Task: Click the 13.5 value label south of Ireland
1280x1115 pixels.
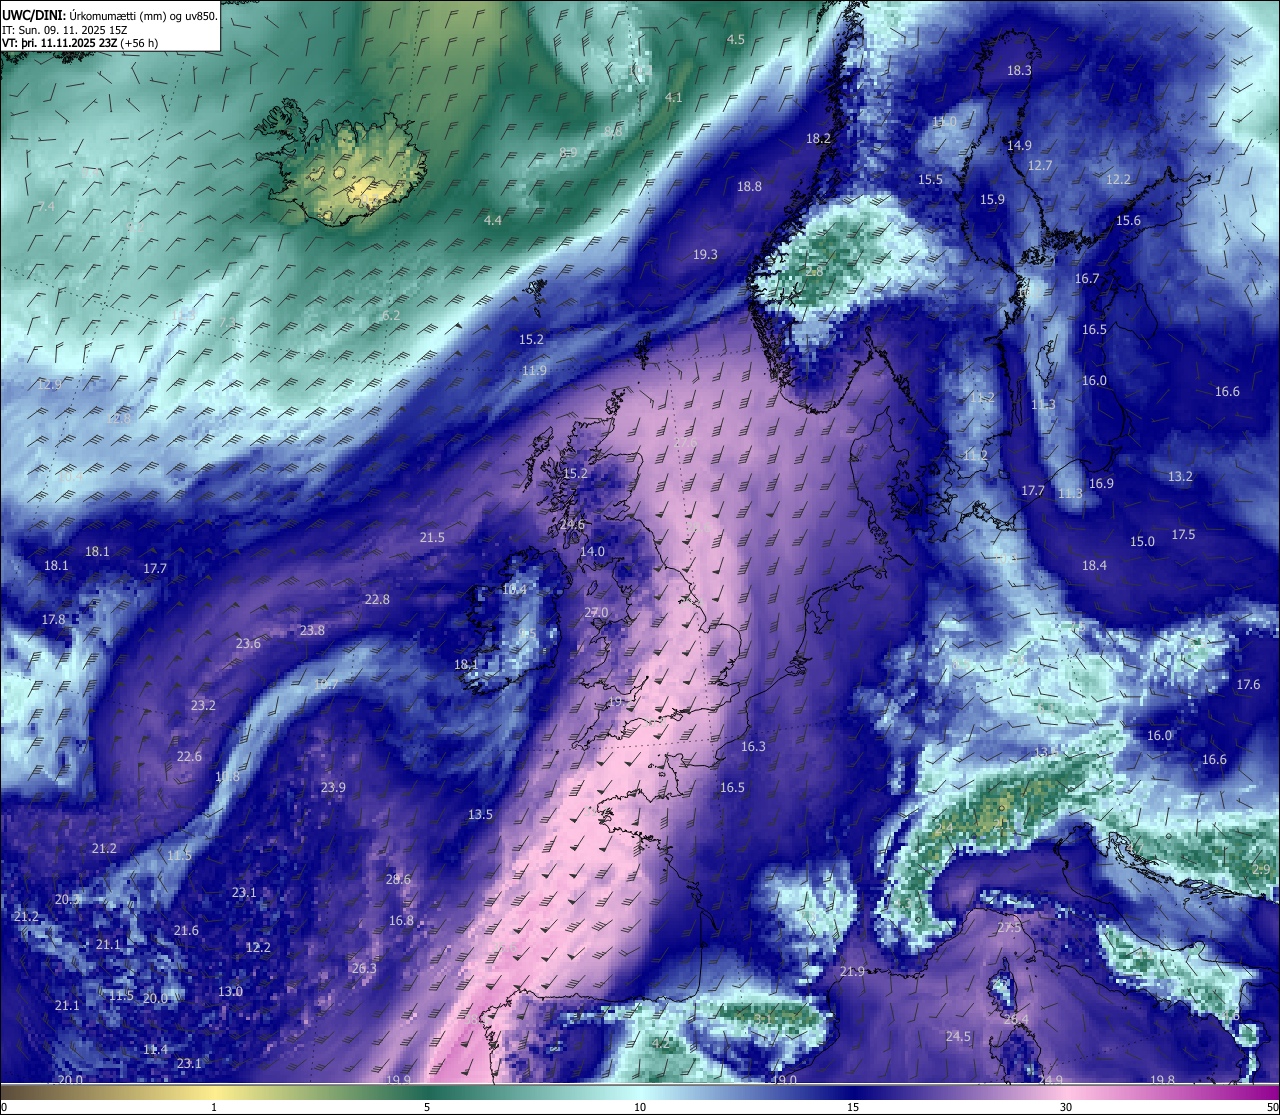Action: (480, 815)
